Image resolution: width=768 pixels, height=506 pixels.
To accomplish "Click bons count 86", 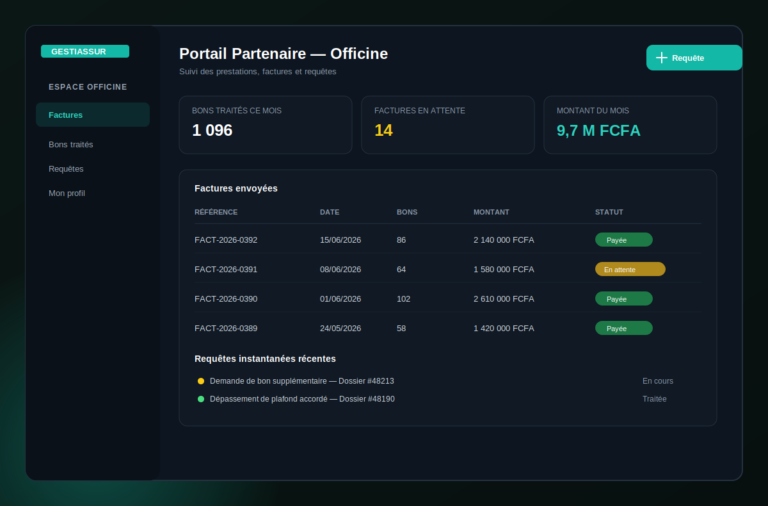I will [x=401, y=240].
